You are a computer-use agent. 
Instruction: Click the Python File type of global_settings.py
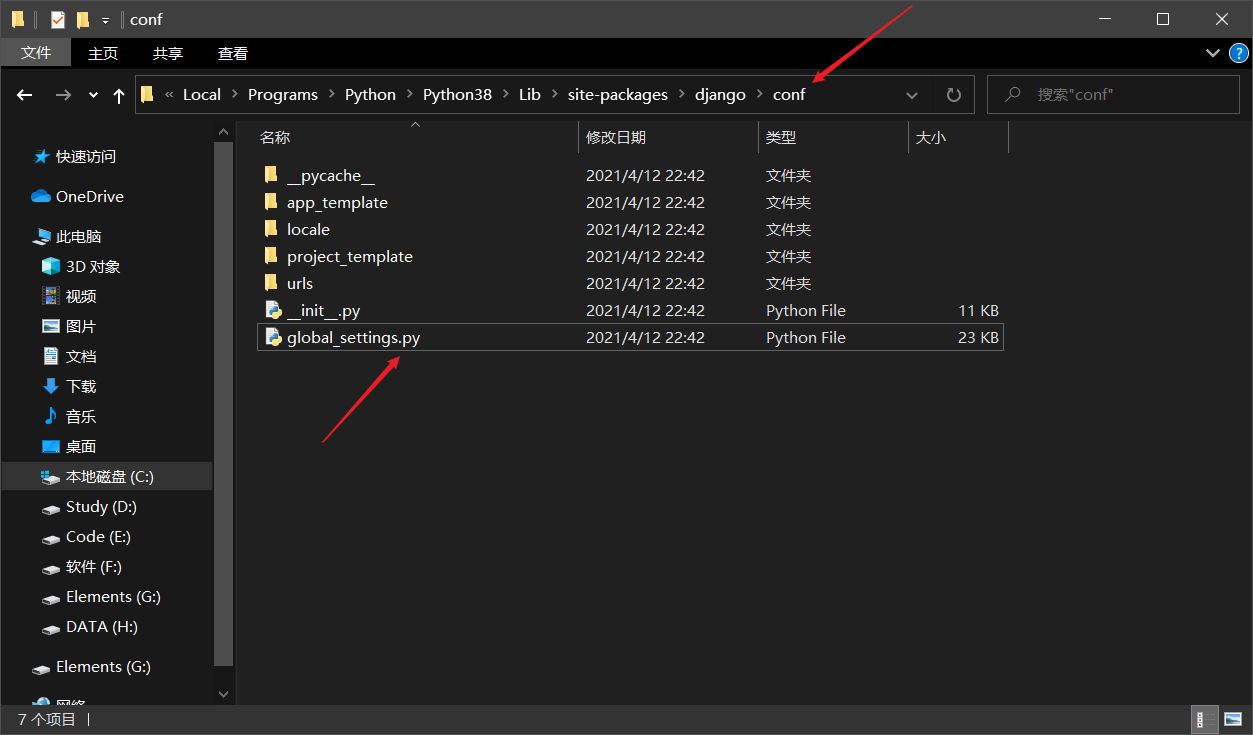tap(806, 337)
